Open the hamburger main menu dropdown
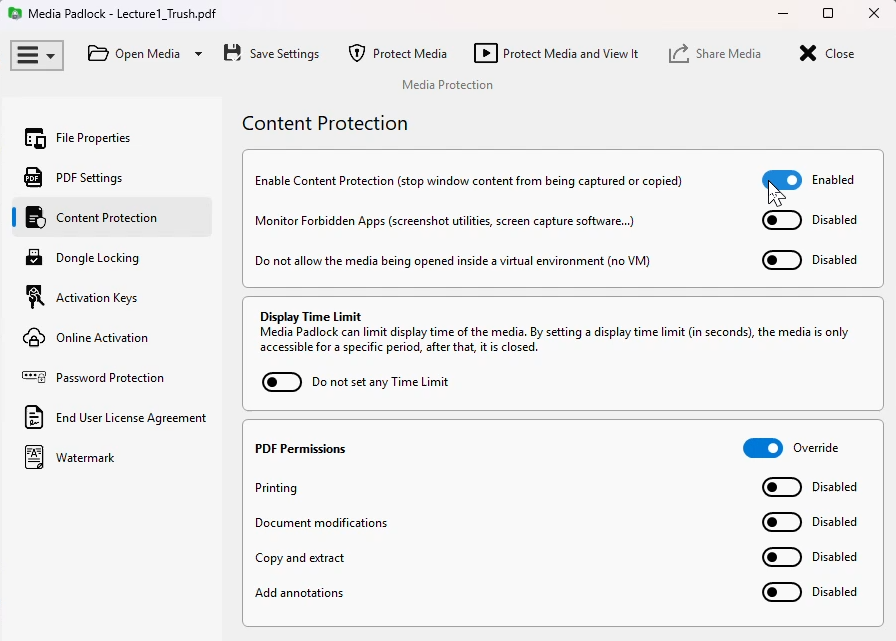The image size is (896, 641). pyautogui.click(x=37, y=55)
